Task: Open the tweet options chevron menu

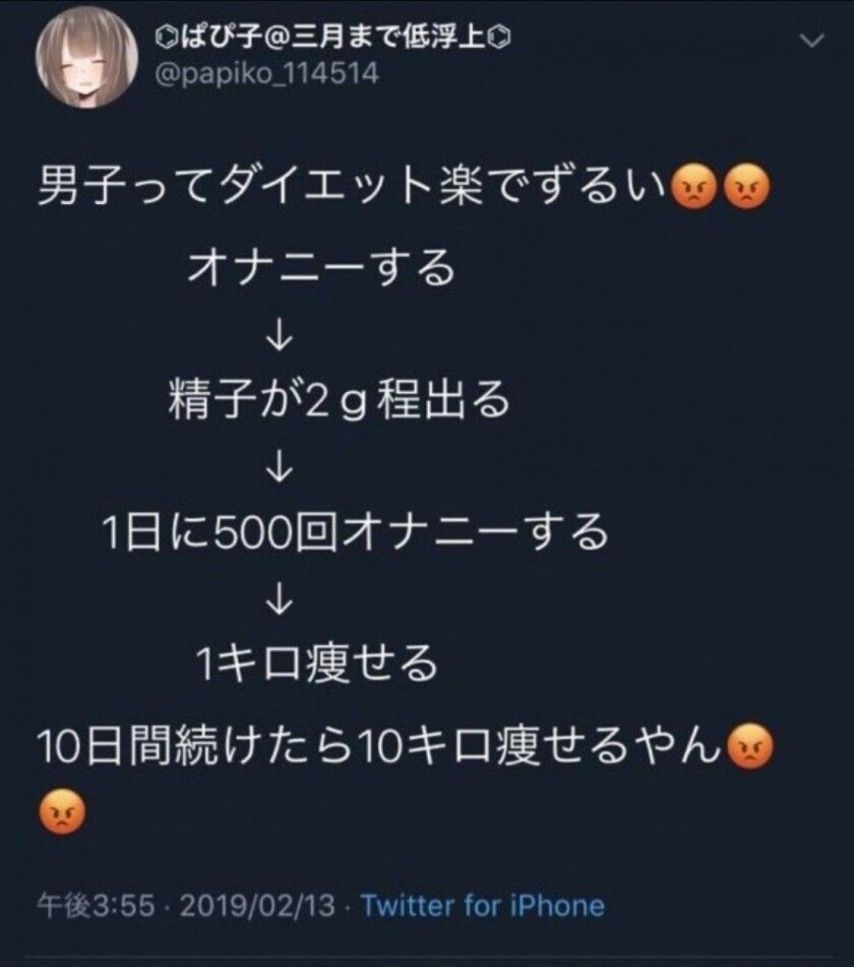Action: point(812,41)
